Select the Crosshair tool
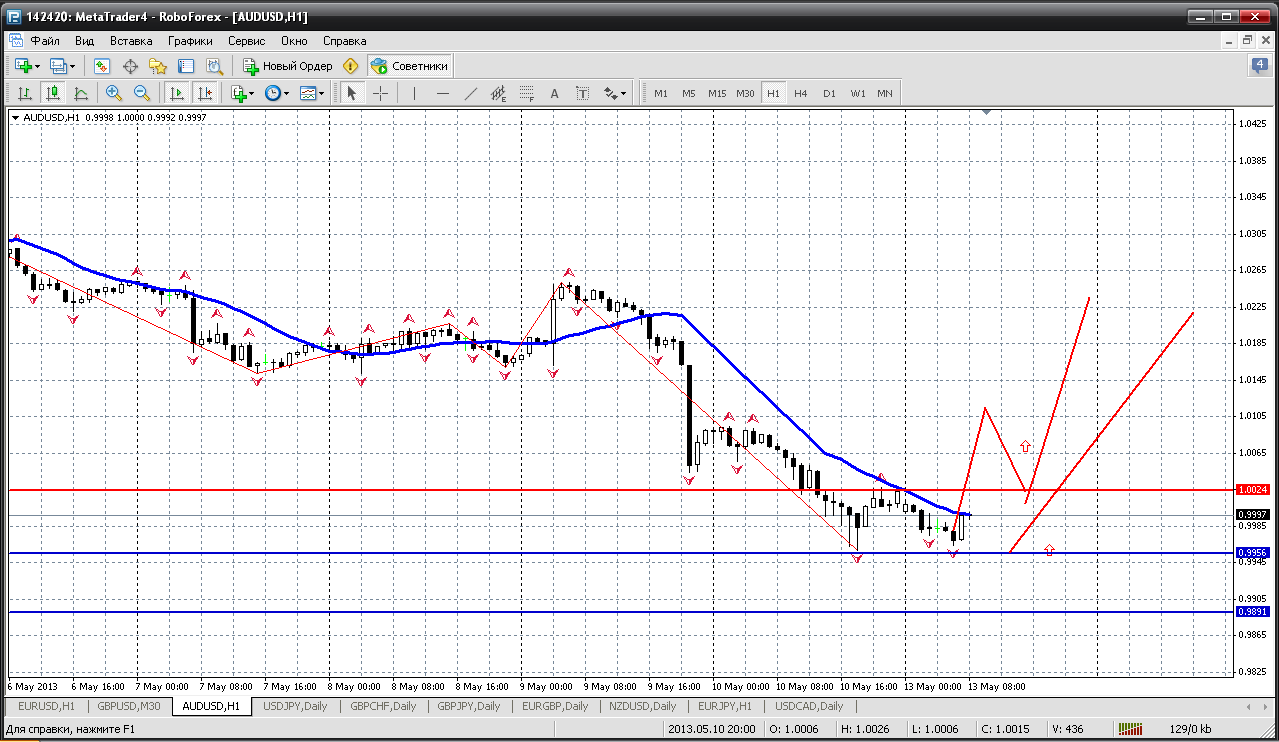Screen dimensions: 1279x742 (381, 93)
